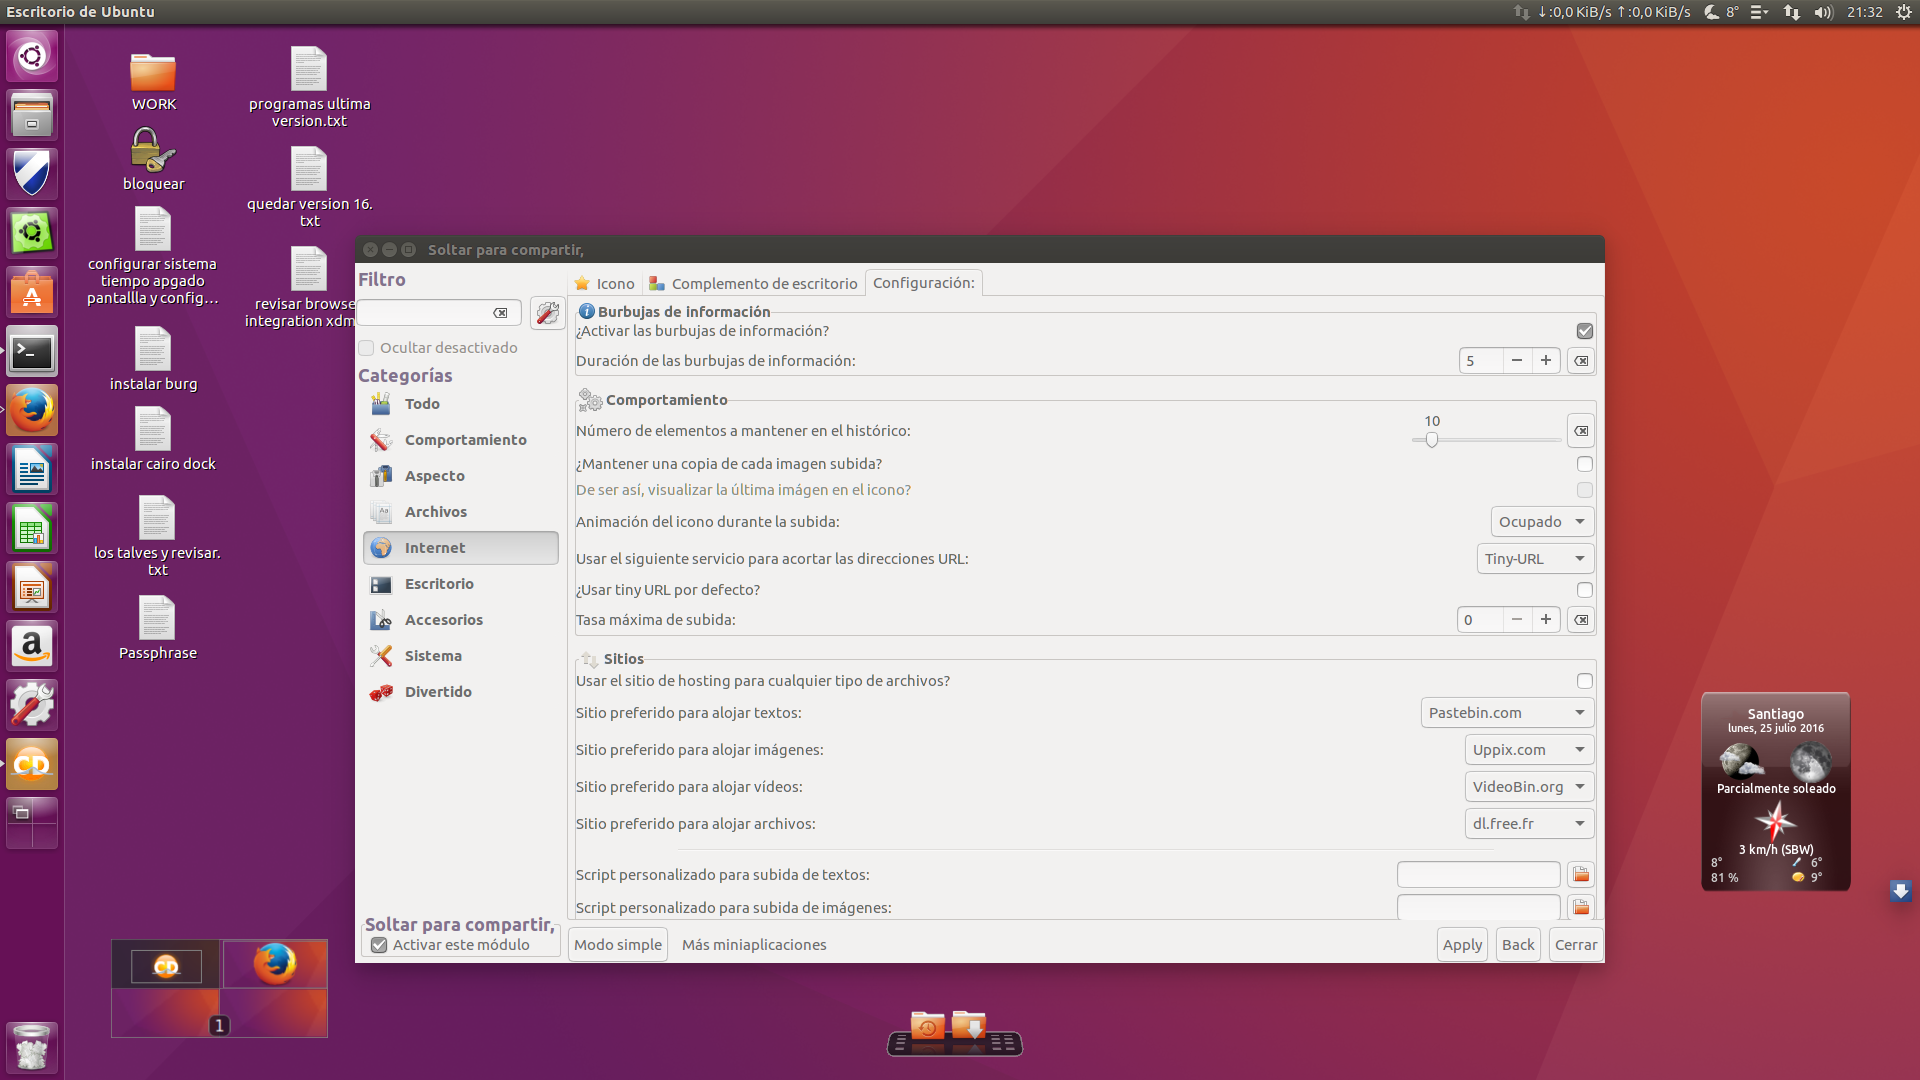This screenshot has height=1080, width=1920.
Task: Select the bloquear padlock desktop icon
Action: tap(153, 159)
